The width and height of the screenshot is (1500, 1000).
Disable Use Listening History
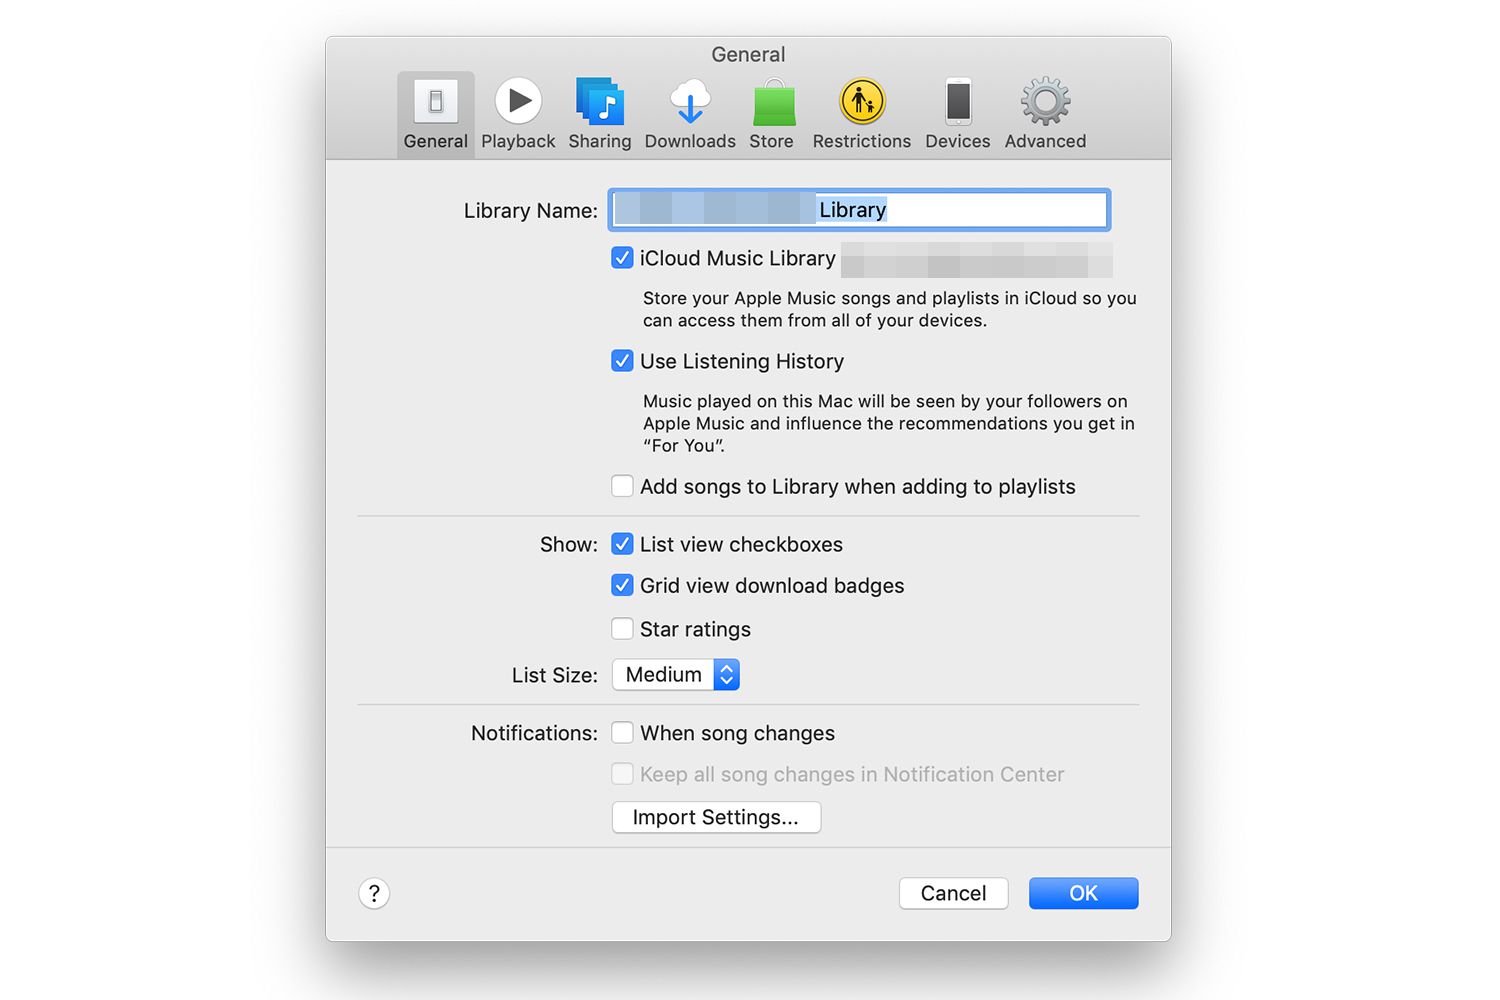click(622, 361)
